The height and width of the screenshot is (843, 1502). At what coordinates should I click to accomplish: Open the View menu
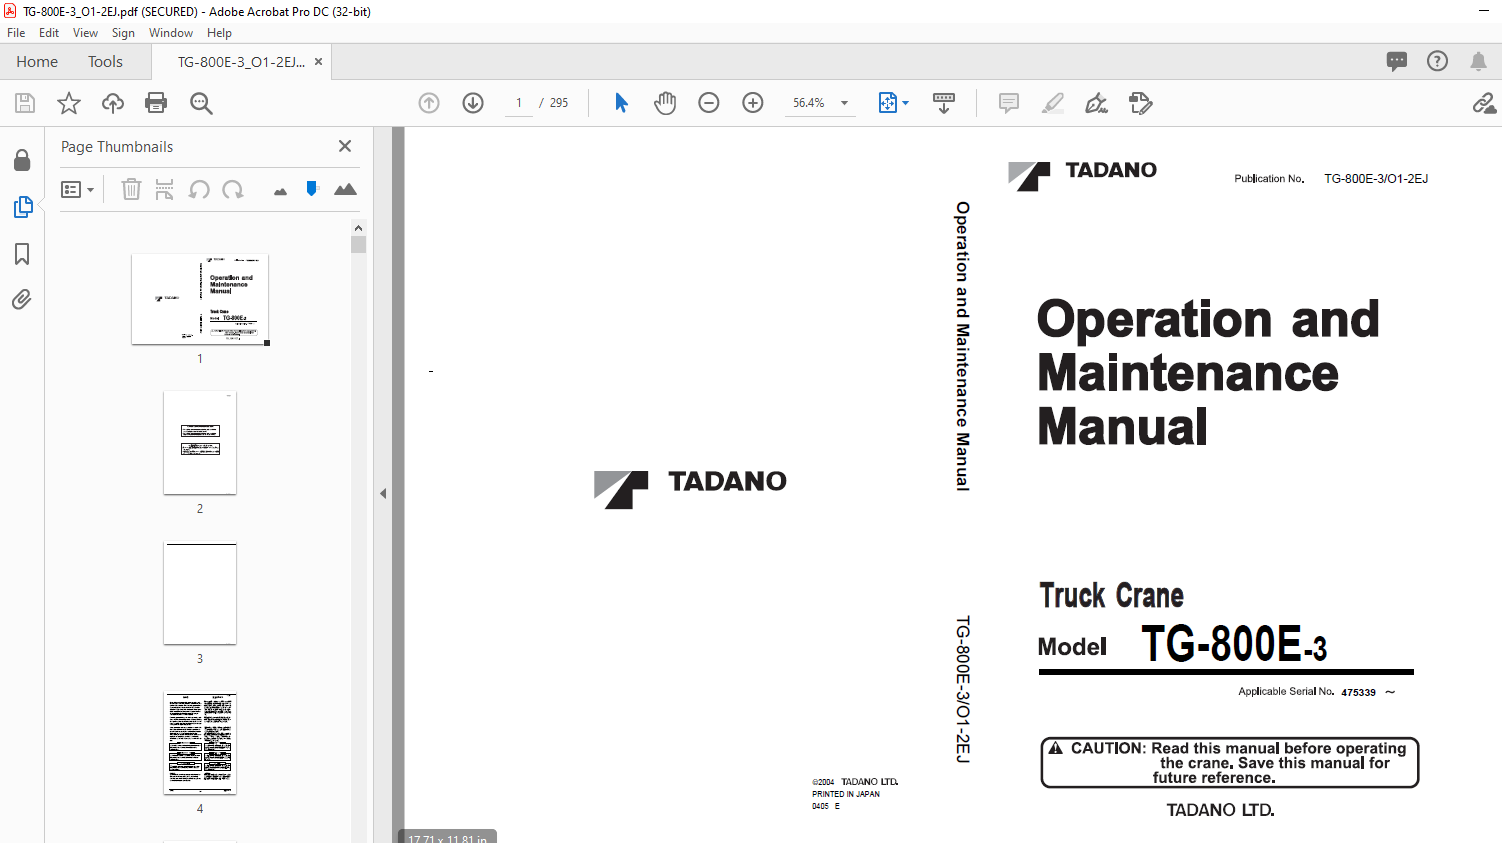(86, 33)
